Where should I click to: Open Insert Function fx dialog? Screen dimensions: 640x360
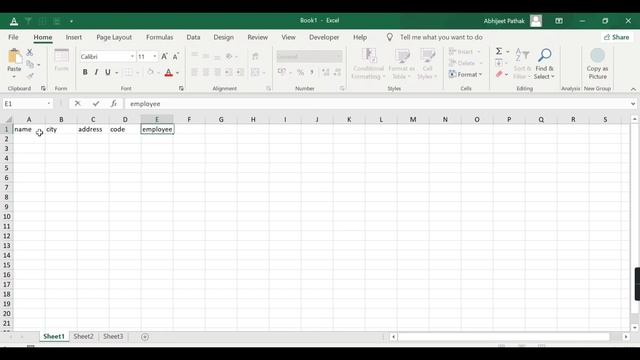pos(113,104)
